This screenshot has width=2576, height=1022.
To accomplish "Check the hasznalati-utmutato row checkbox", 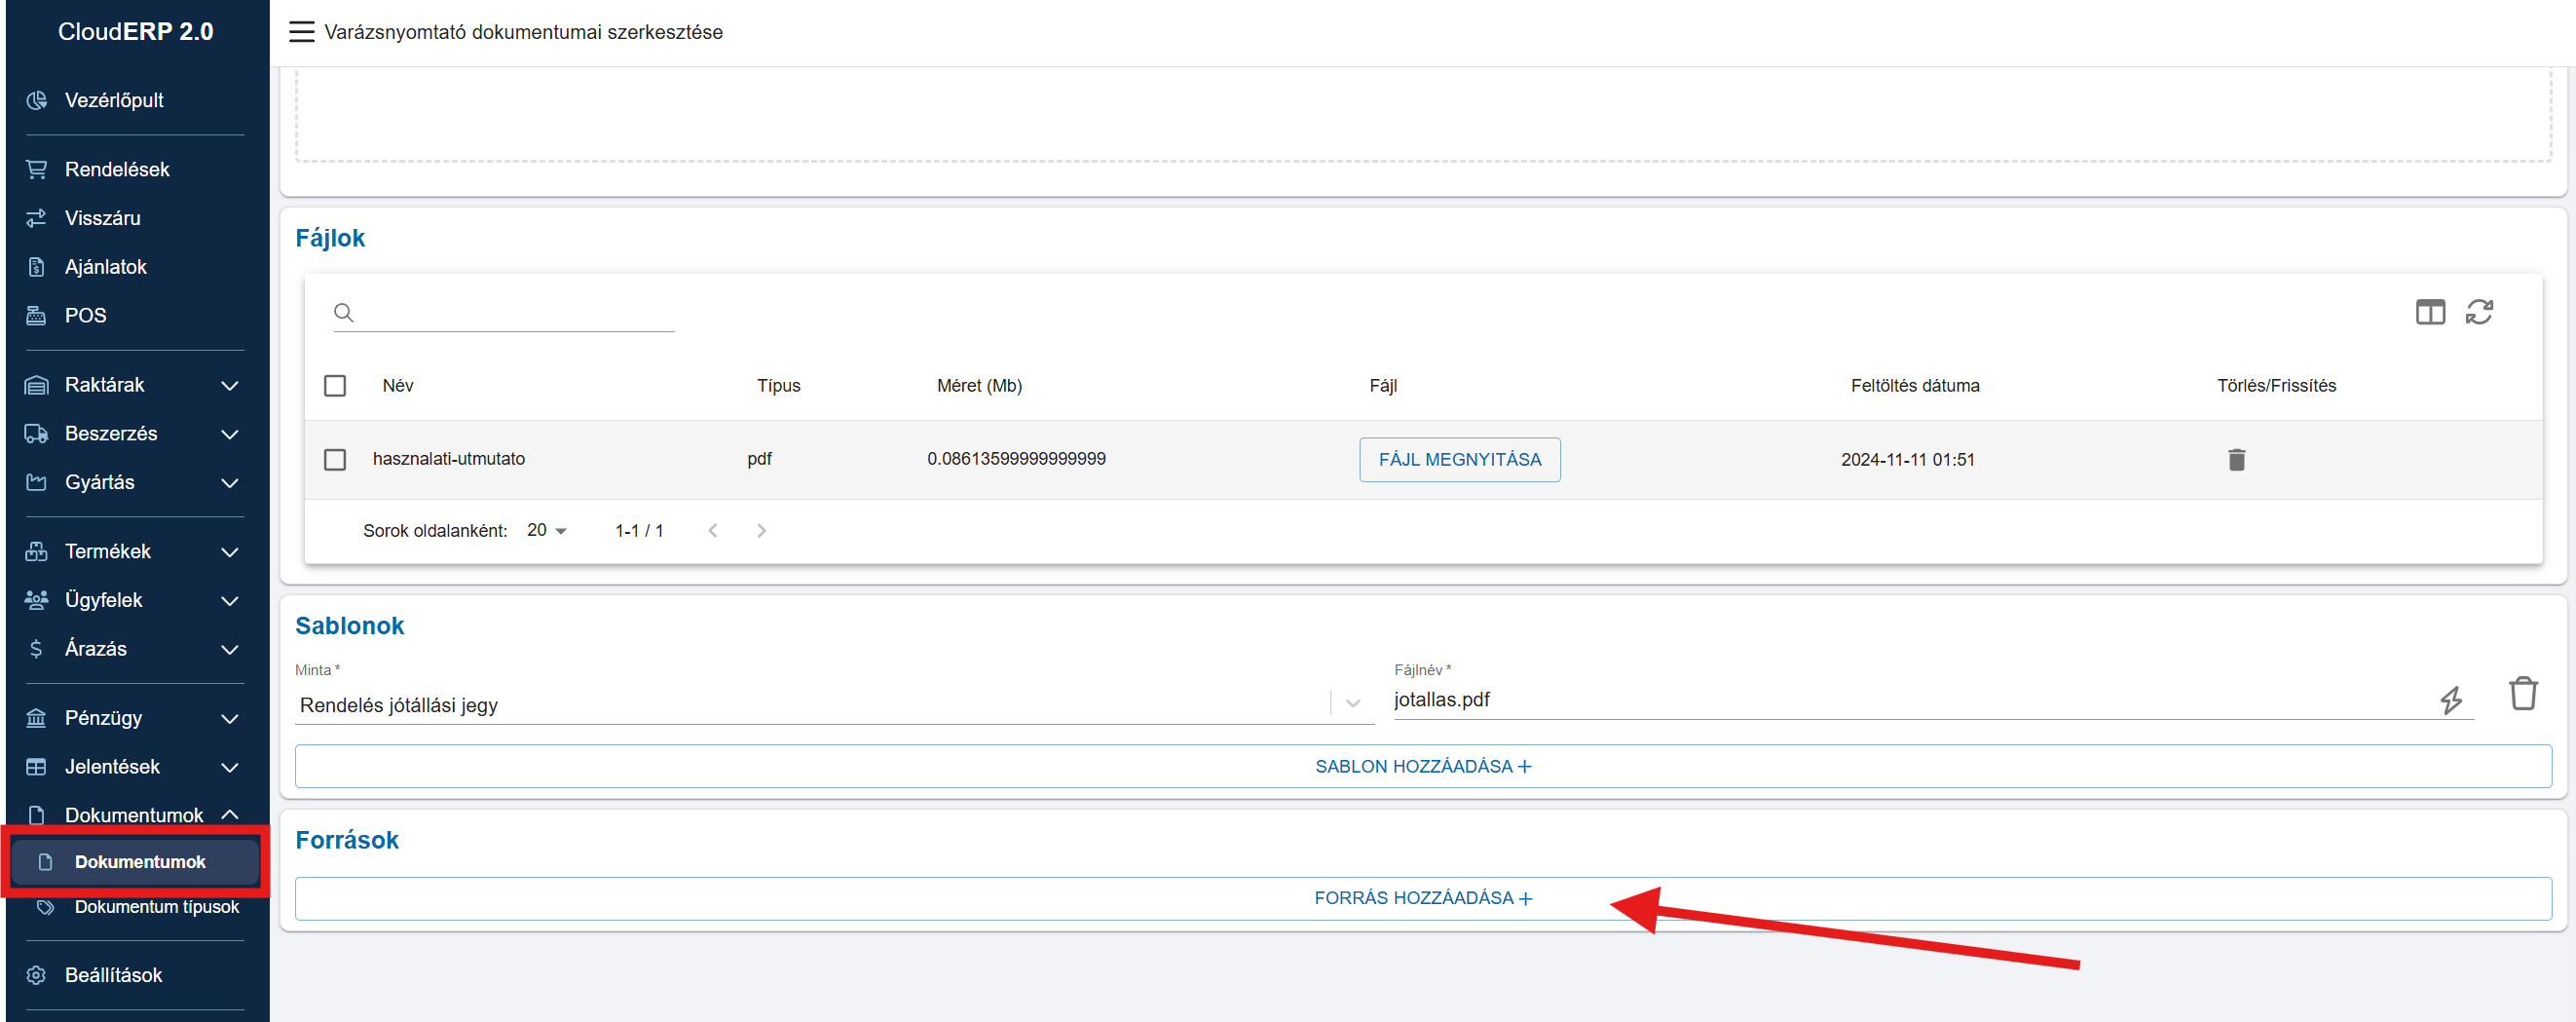I will click(x=335, y=460).
